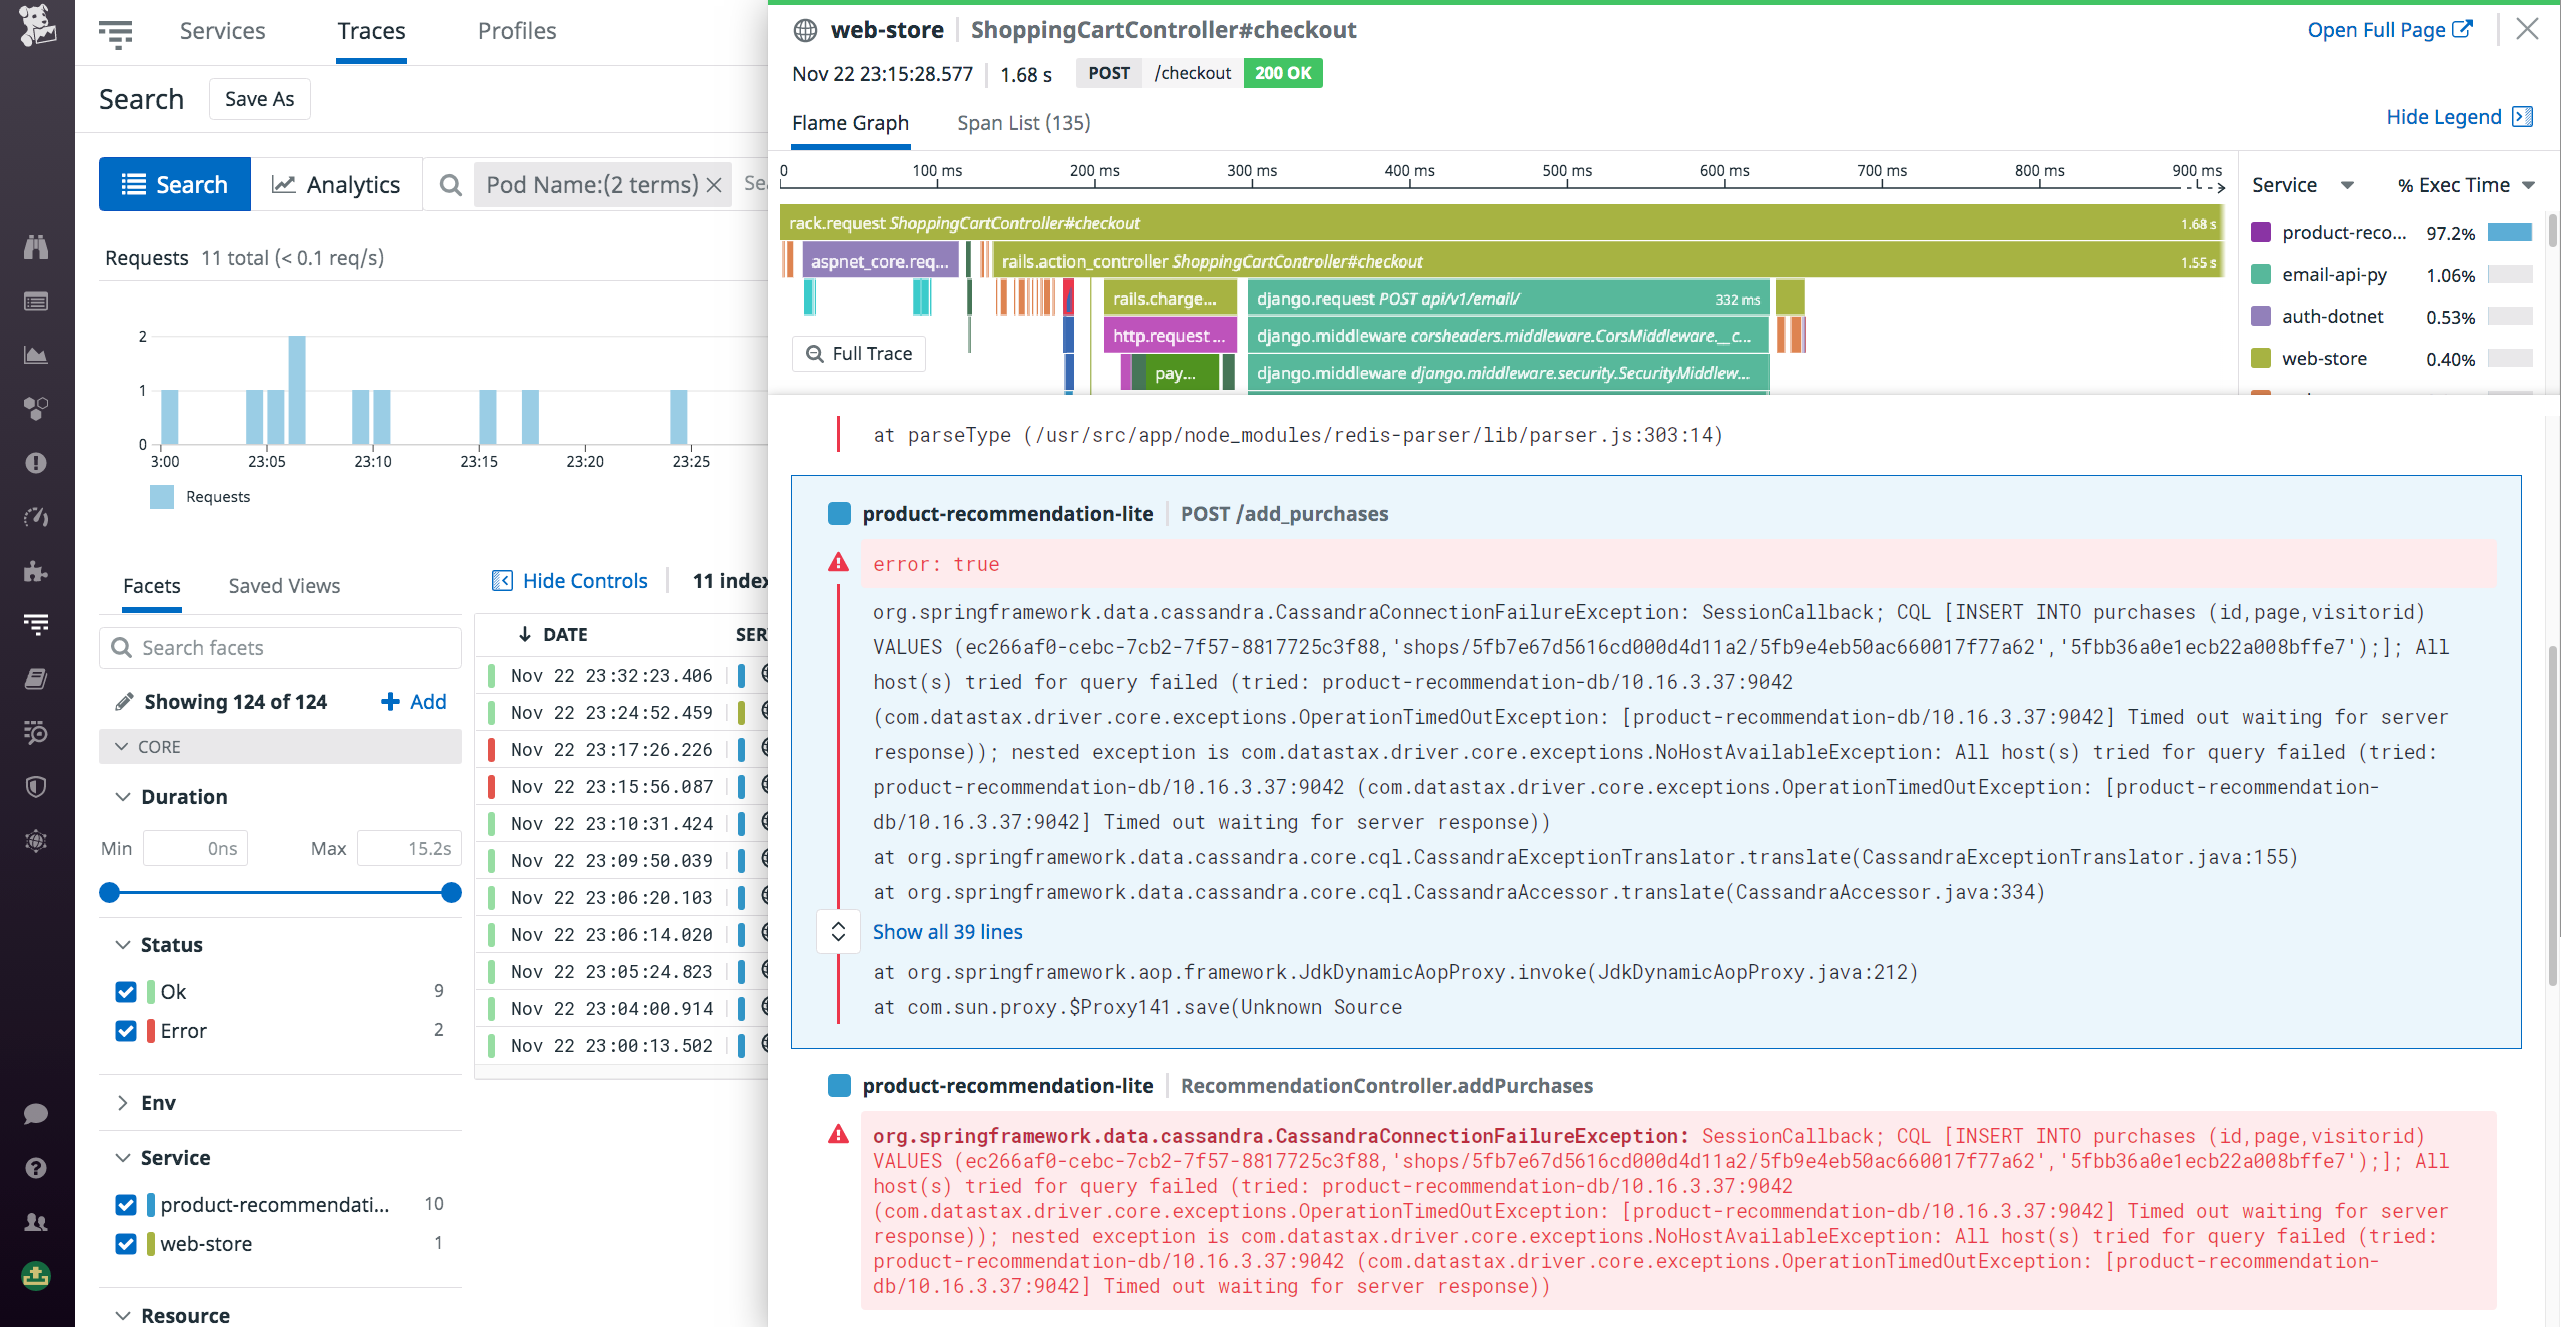Image resolution: width=2561 pixels, height=1327 pixels.
Task: Open Monitors using the exclamation sidebar icon
Action: point(36,463)
